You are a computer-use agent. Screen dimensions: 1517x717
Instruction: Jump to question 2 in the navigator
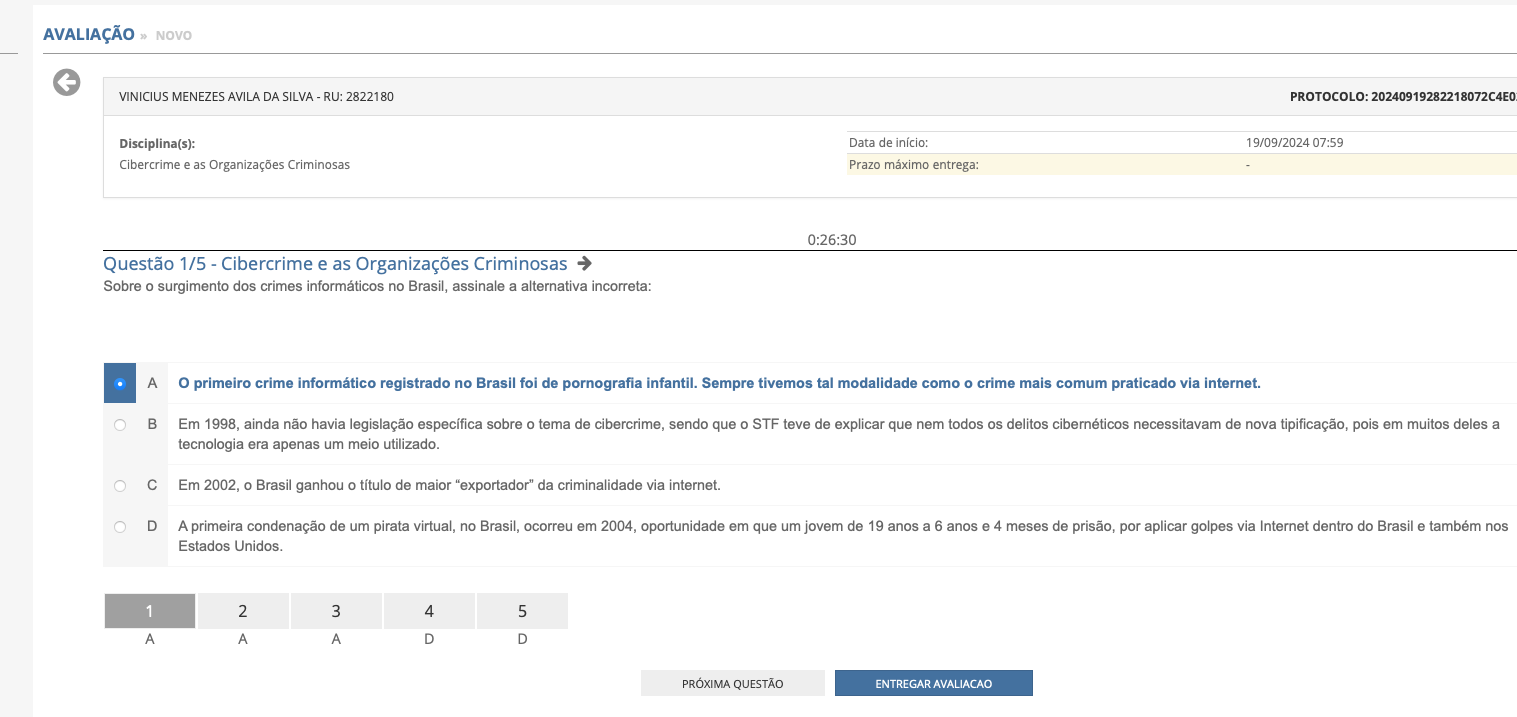tap(243, 611)
